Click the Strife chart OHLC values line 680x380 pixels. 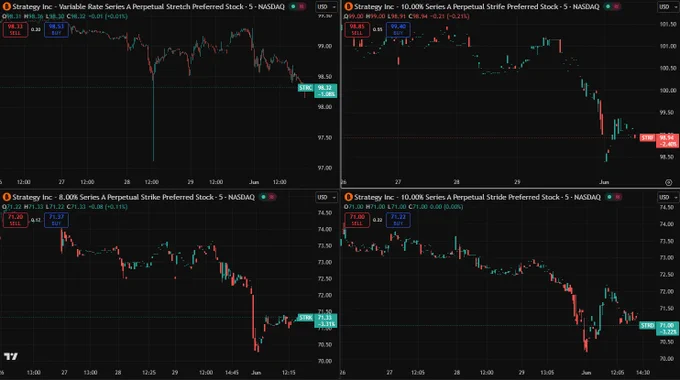[x=407, y=16]
